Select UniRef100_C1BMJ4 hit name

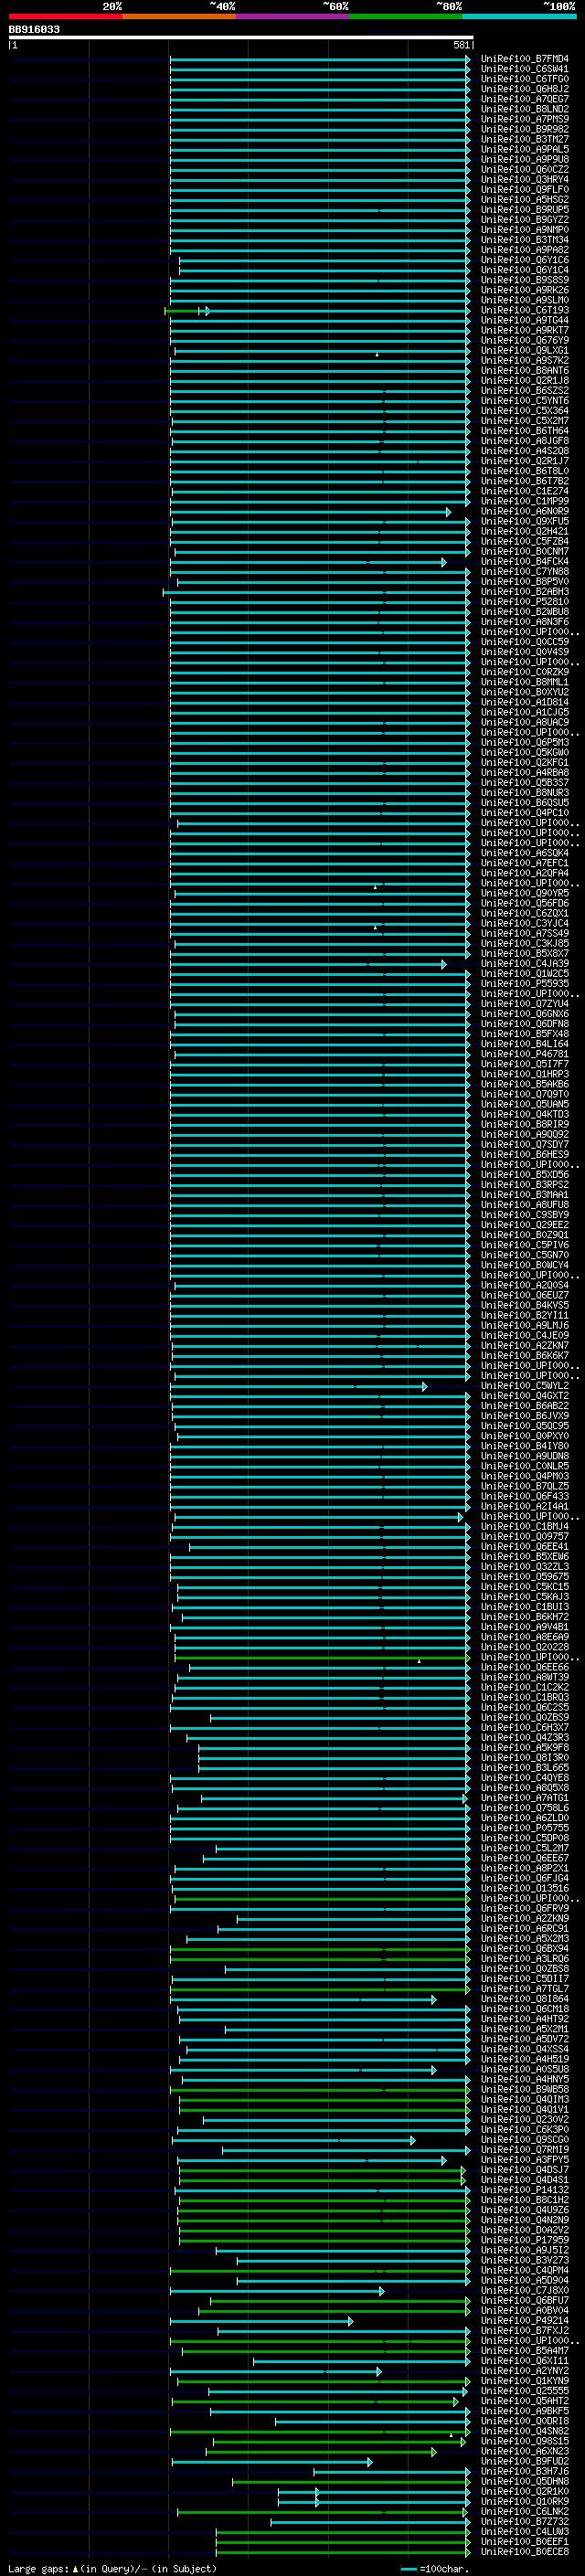[525, 1526]
